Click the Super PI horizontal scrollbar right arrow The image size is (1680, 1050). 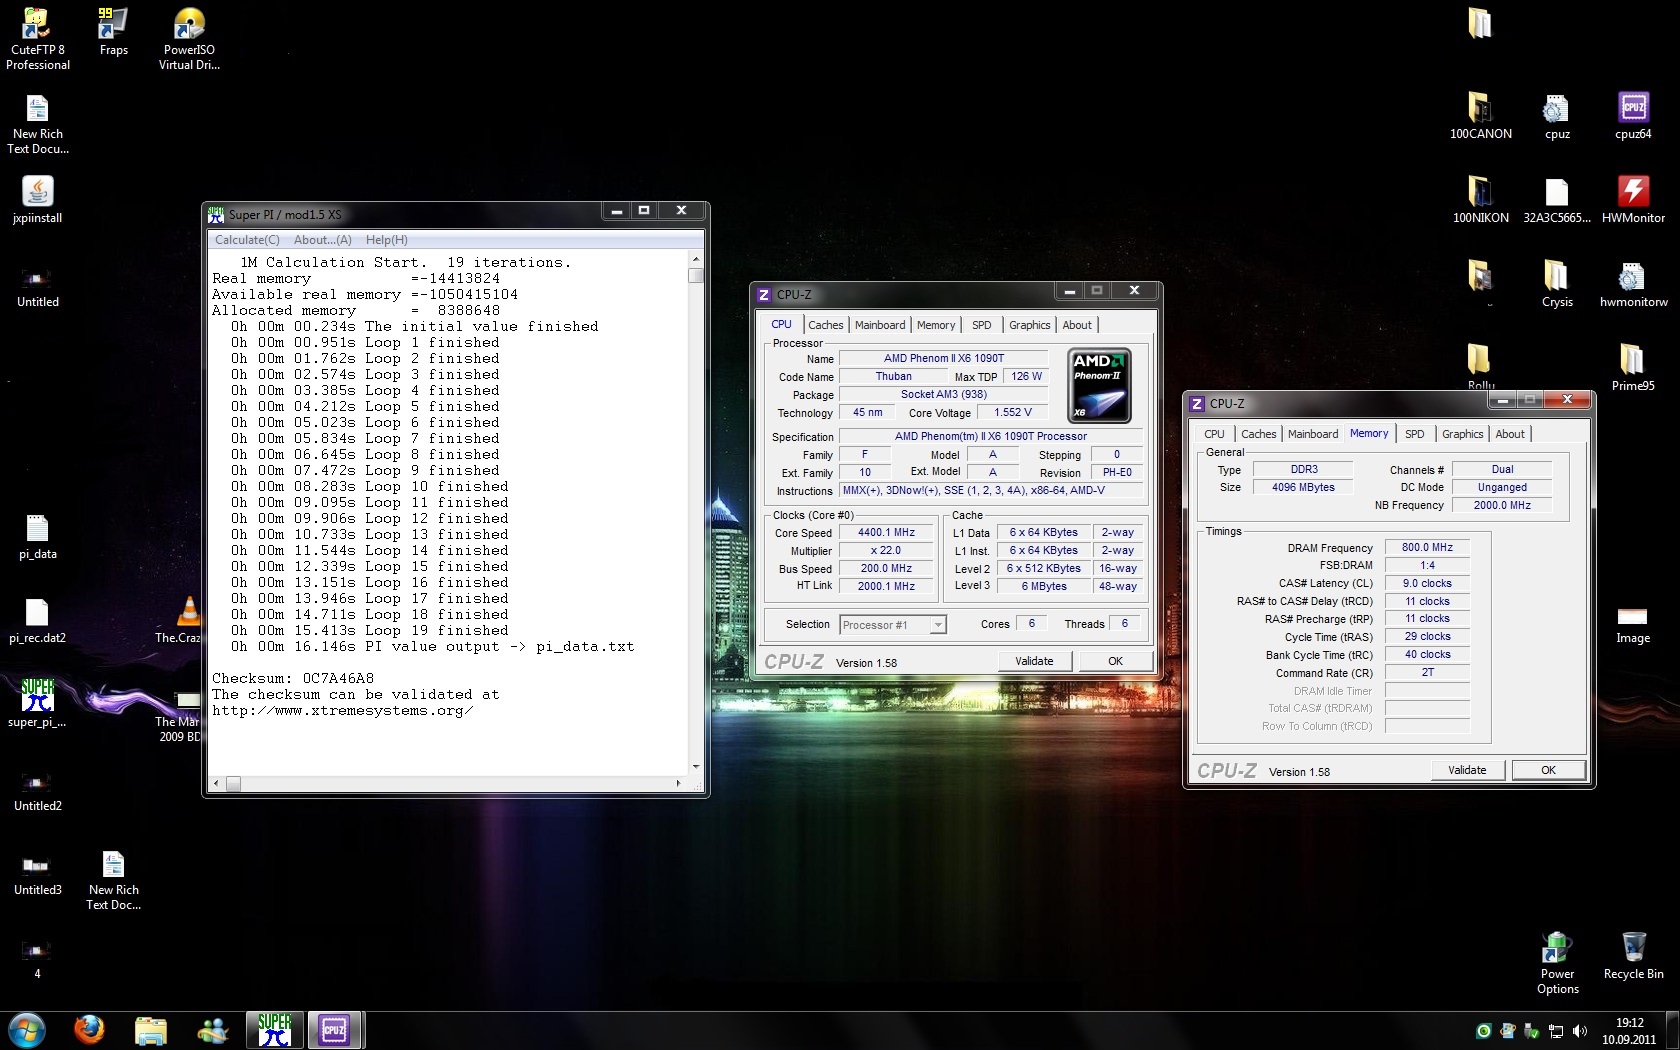coord(679,784)
